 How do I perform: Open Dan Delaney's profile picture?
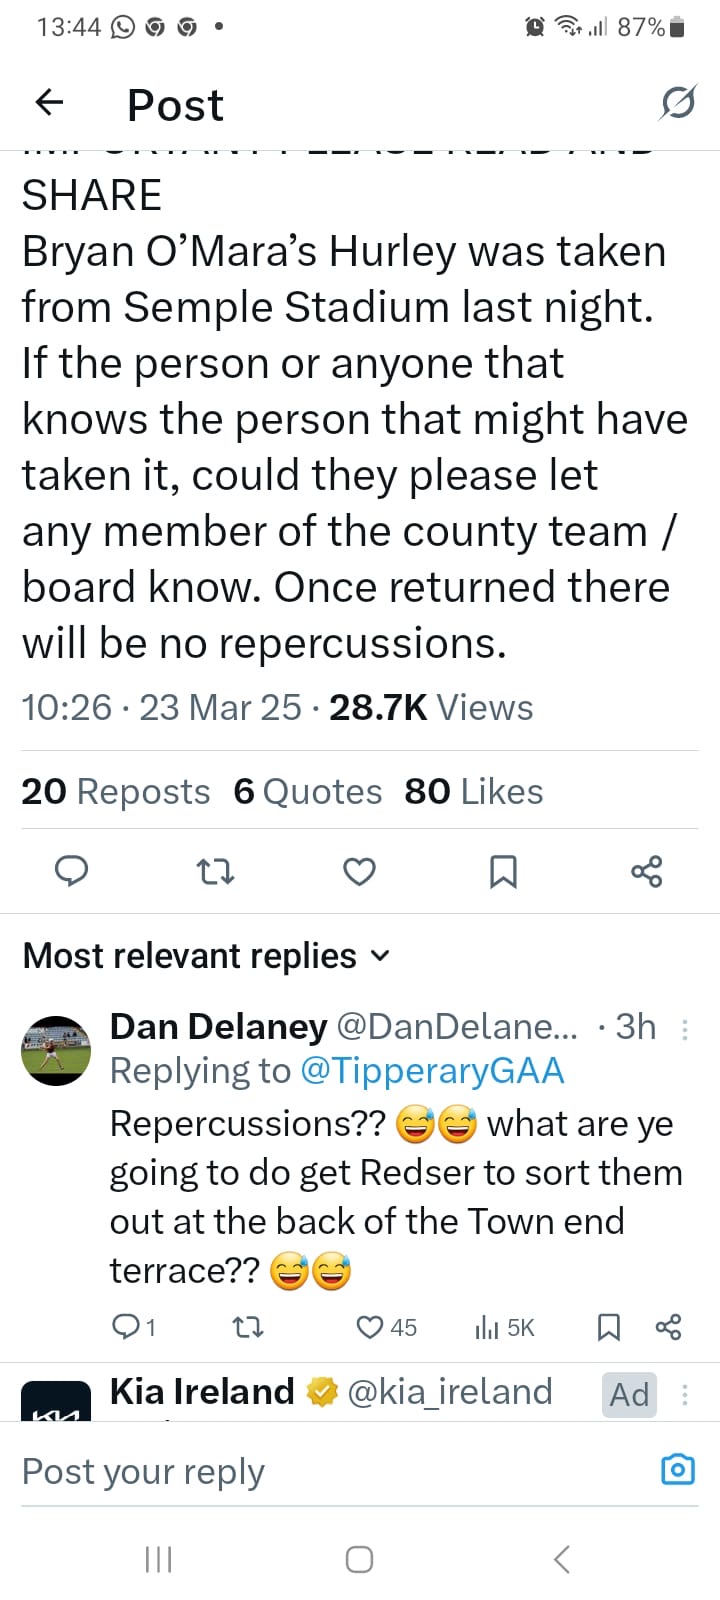[x=56, y=1051]
